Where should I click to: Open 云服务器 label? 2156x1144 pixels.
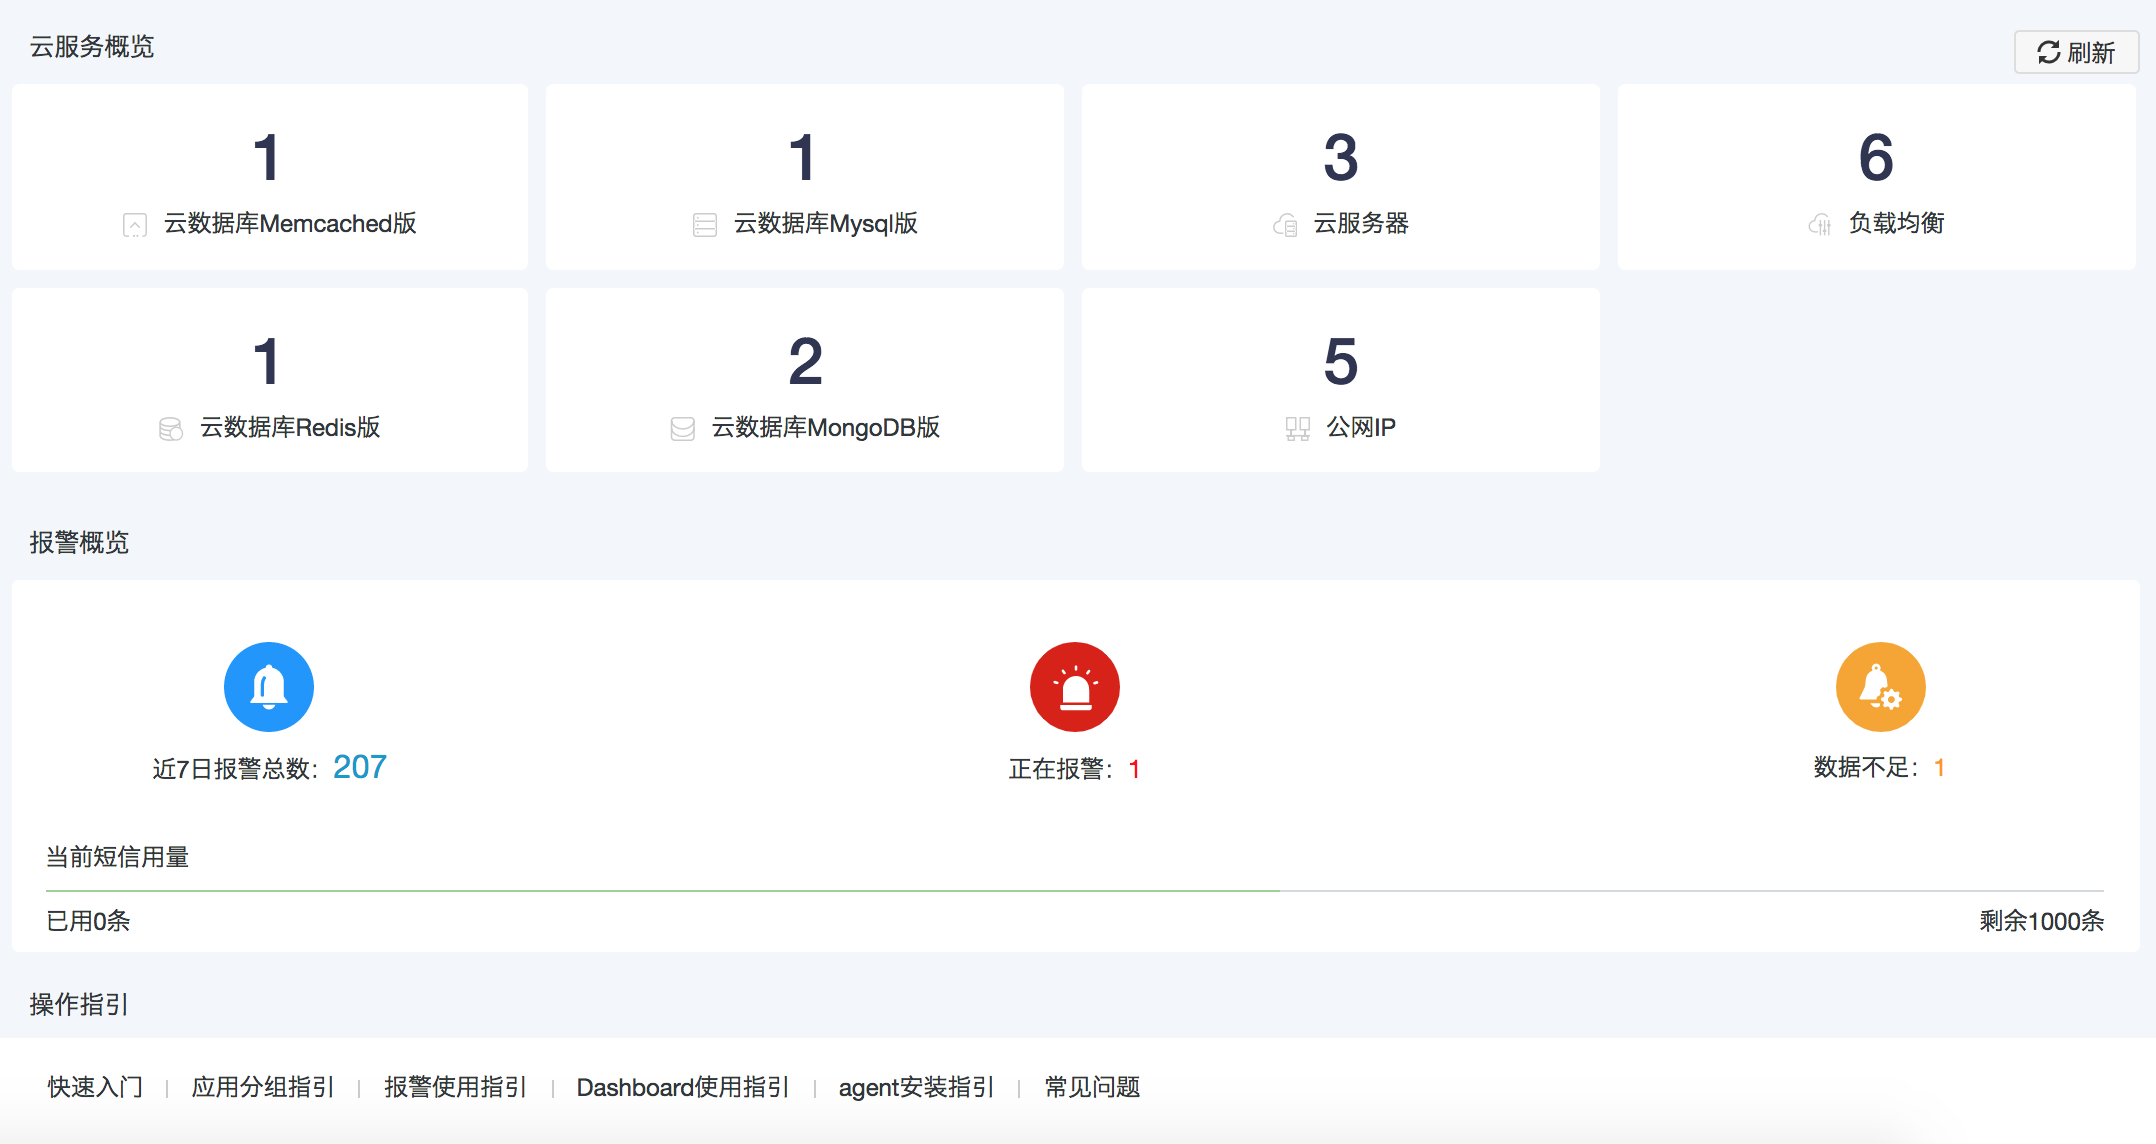1361,223
